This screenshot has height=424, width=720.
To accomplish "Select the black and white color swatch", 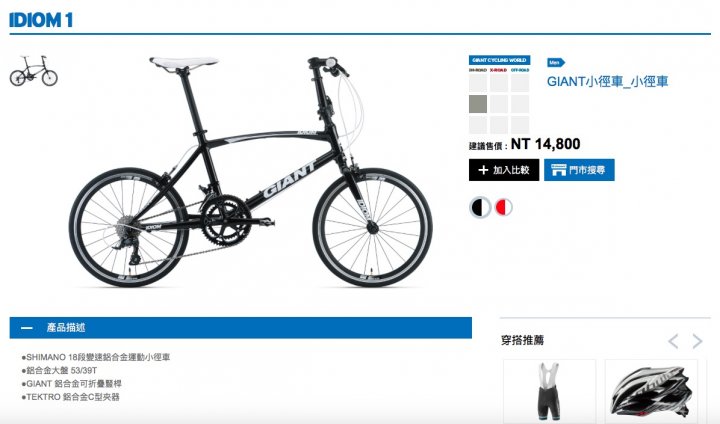I will (x=480, y=207).
